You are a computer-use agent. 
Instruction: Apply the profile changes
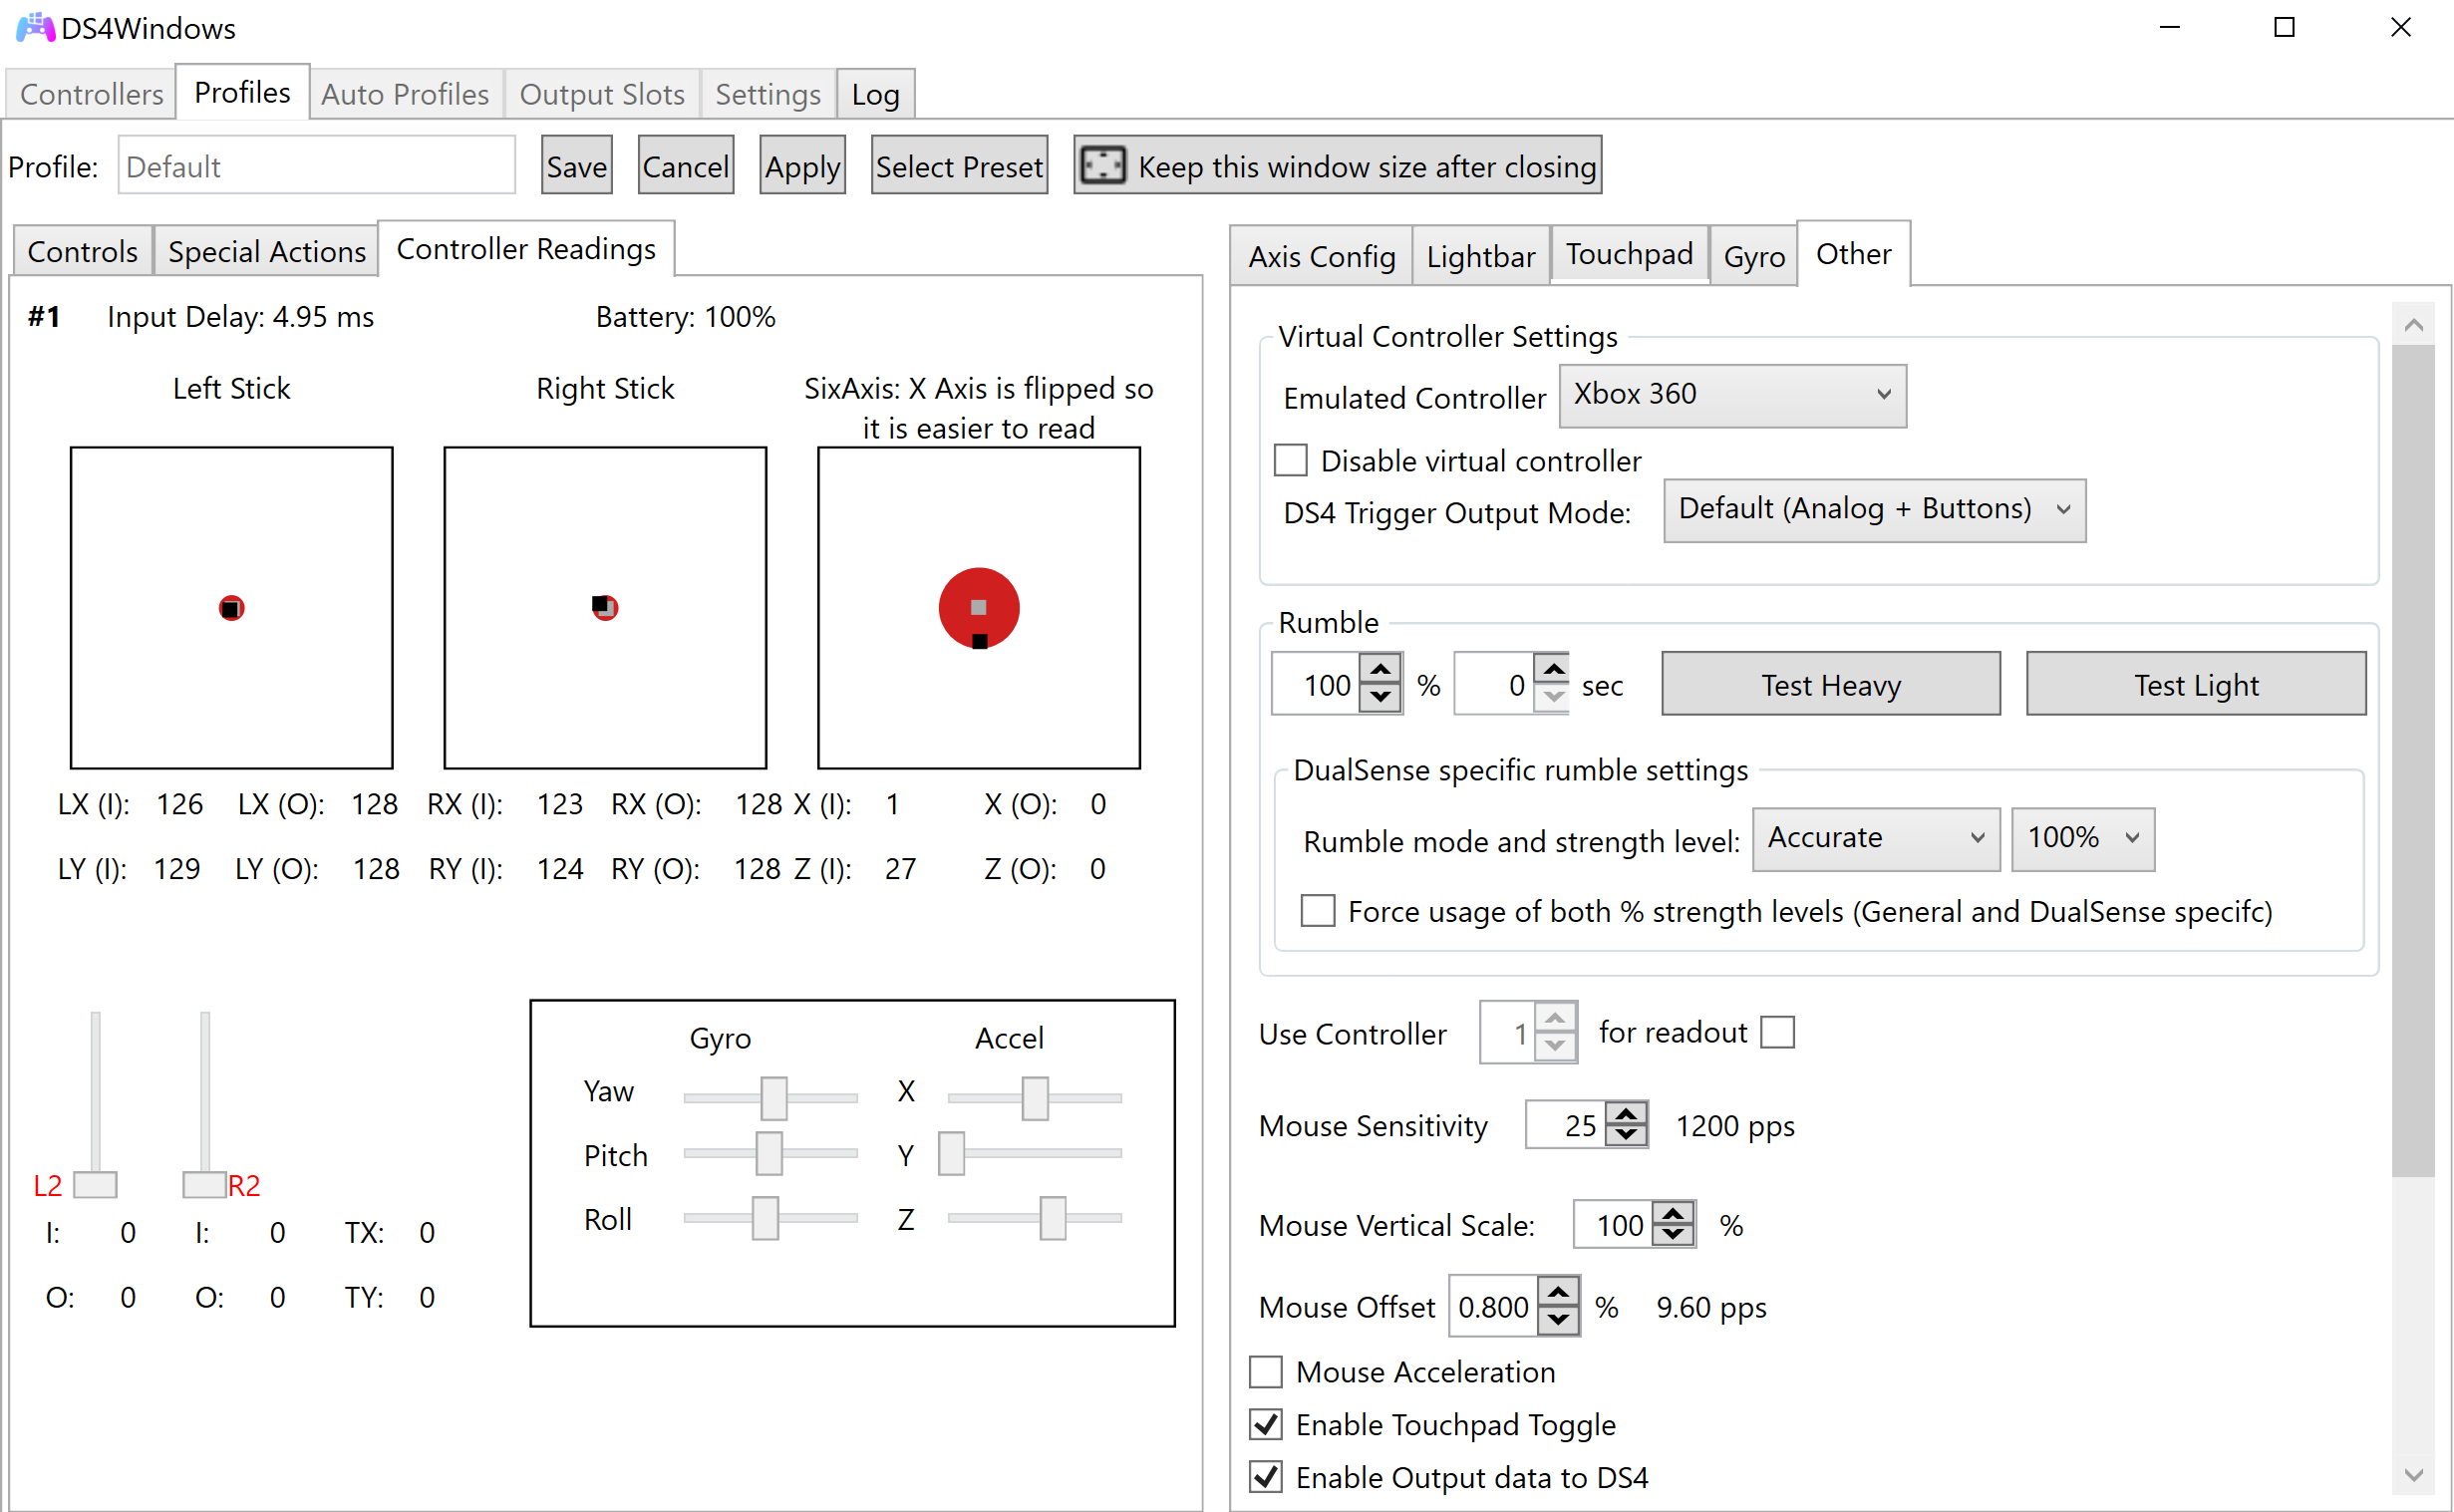pos(803,165)
